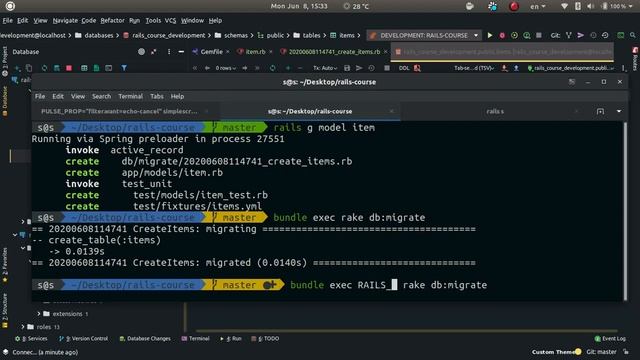Click the circular target icon in Database header
The image size is (640, 360).
(141, 52)
